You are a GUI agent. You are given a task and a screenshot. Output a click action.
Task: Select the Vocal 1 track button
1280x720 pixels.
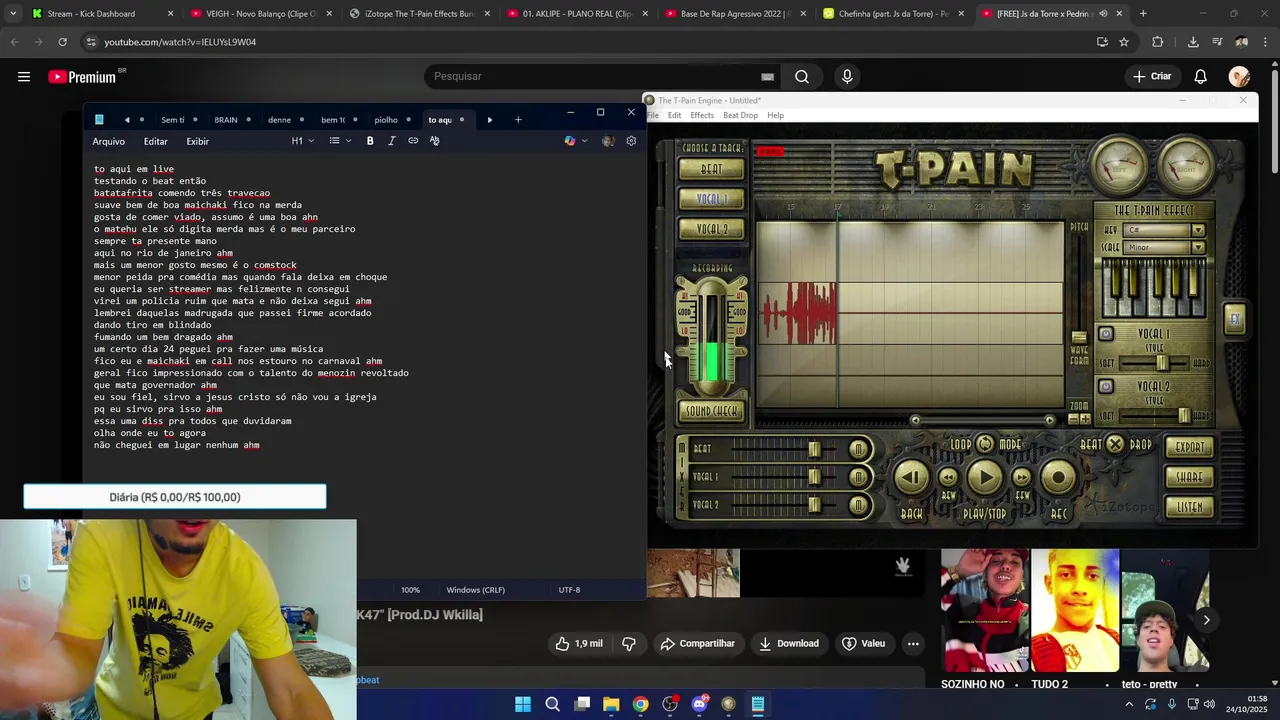(712, 200)
